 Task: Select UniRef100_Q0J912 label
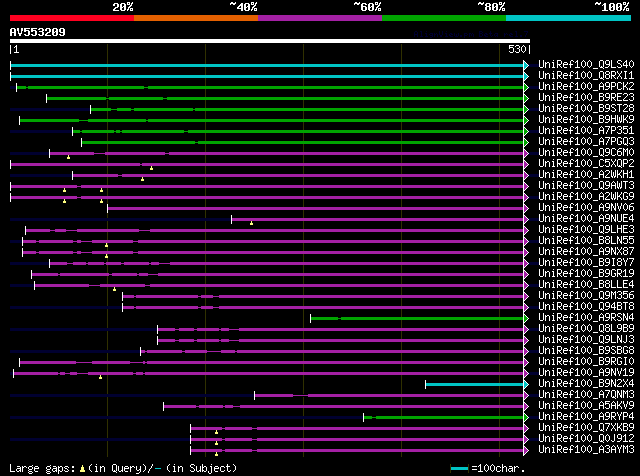[586, 439]
